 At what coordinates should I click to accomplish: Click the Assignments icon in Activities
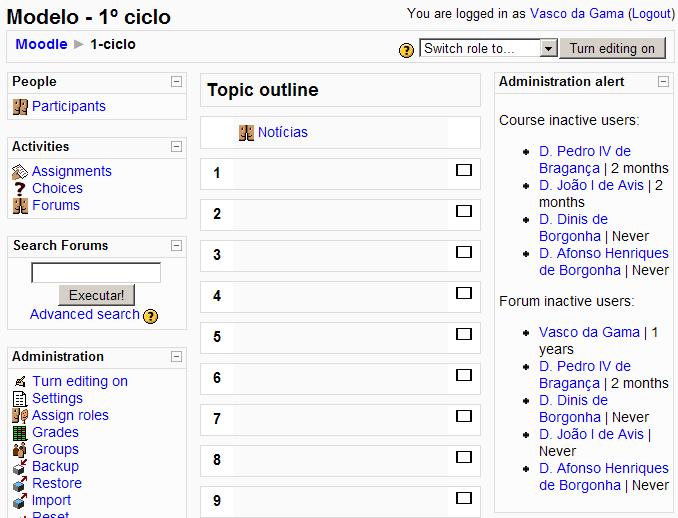click(19, 172)
